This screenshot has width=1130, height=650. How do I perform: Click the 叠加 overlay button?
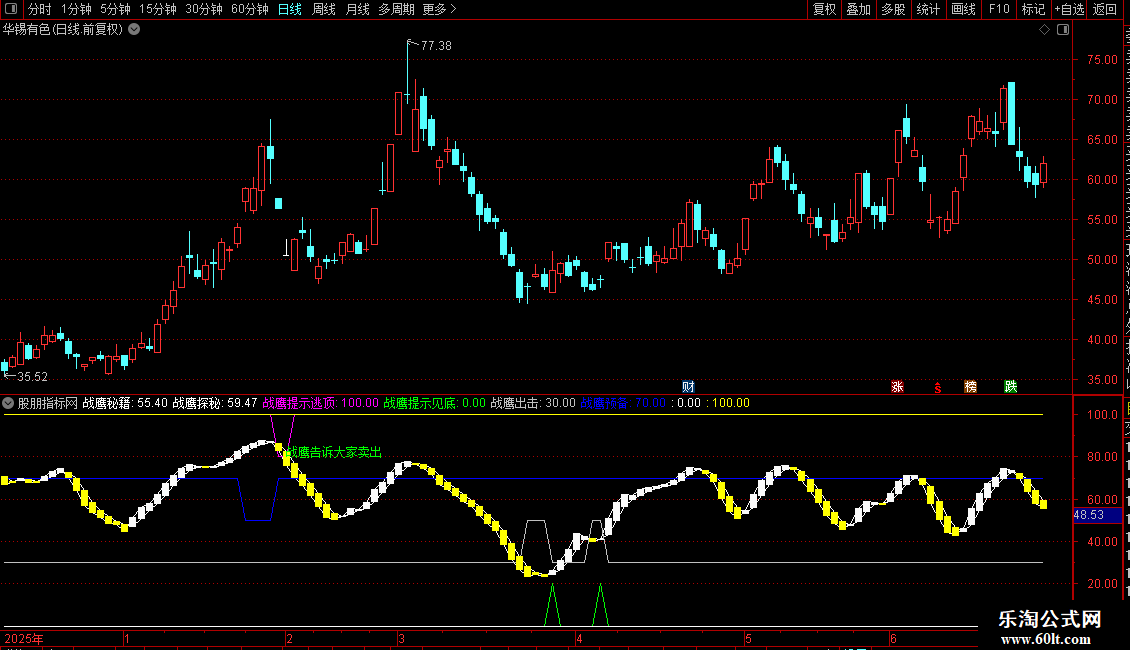coord(858,9)
